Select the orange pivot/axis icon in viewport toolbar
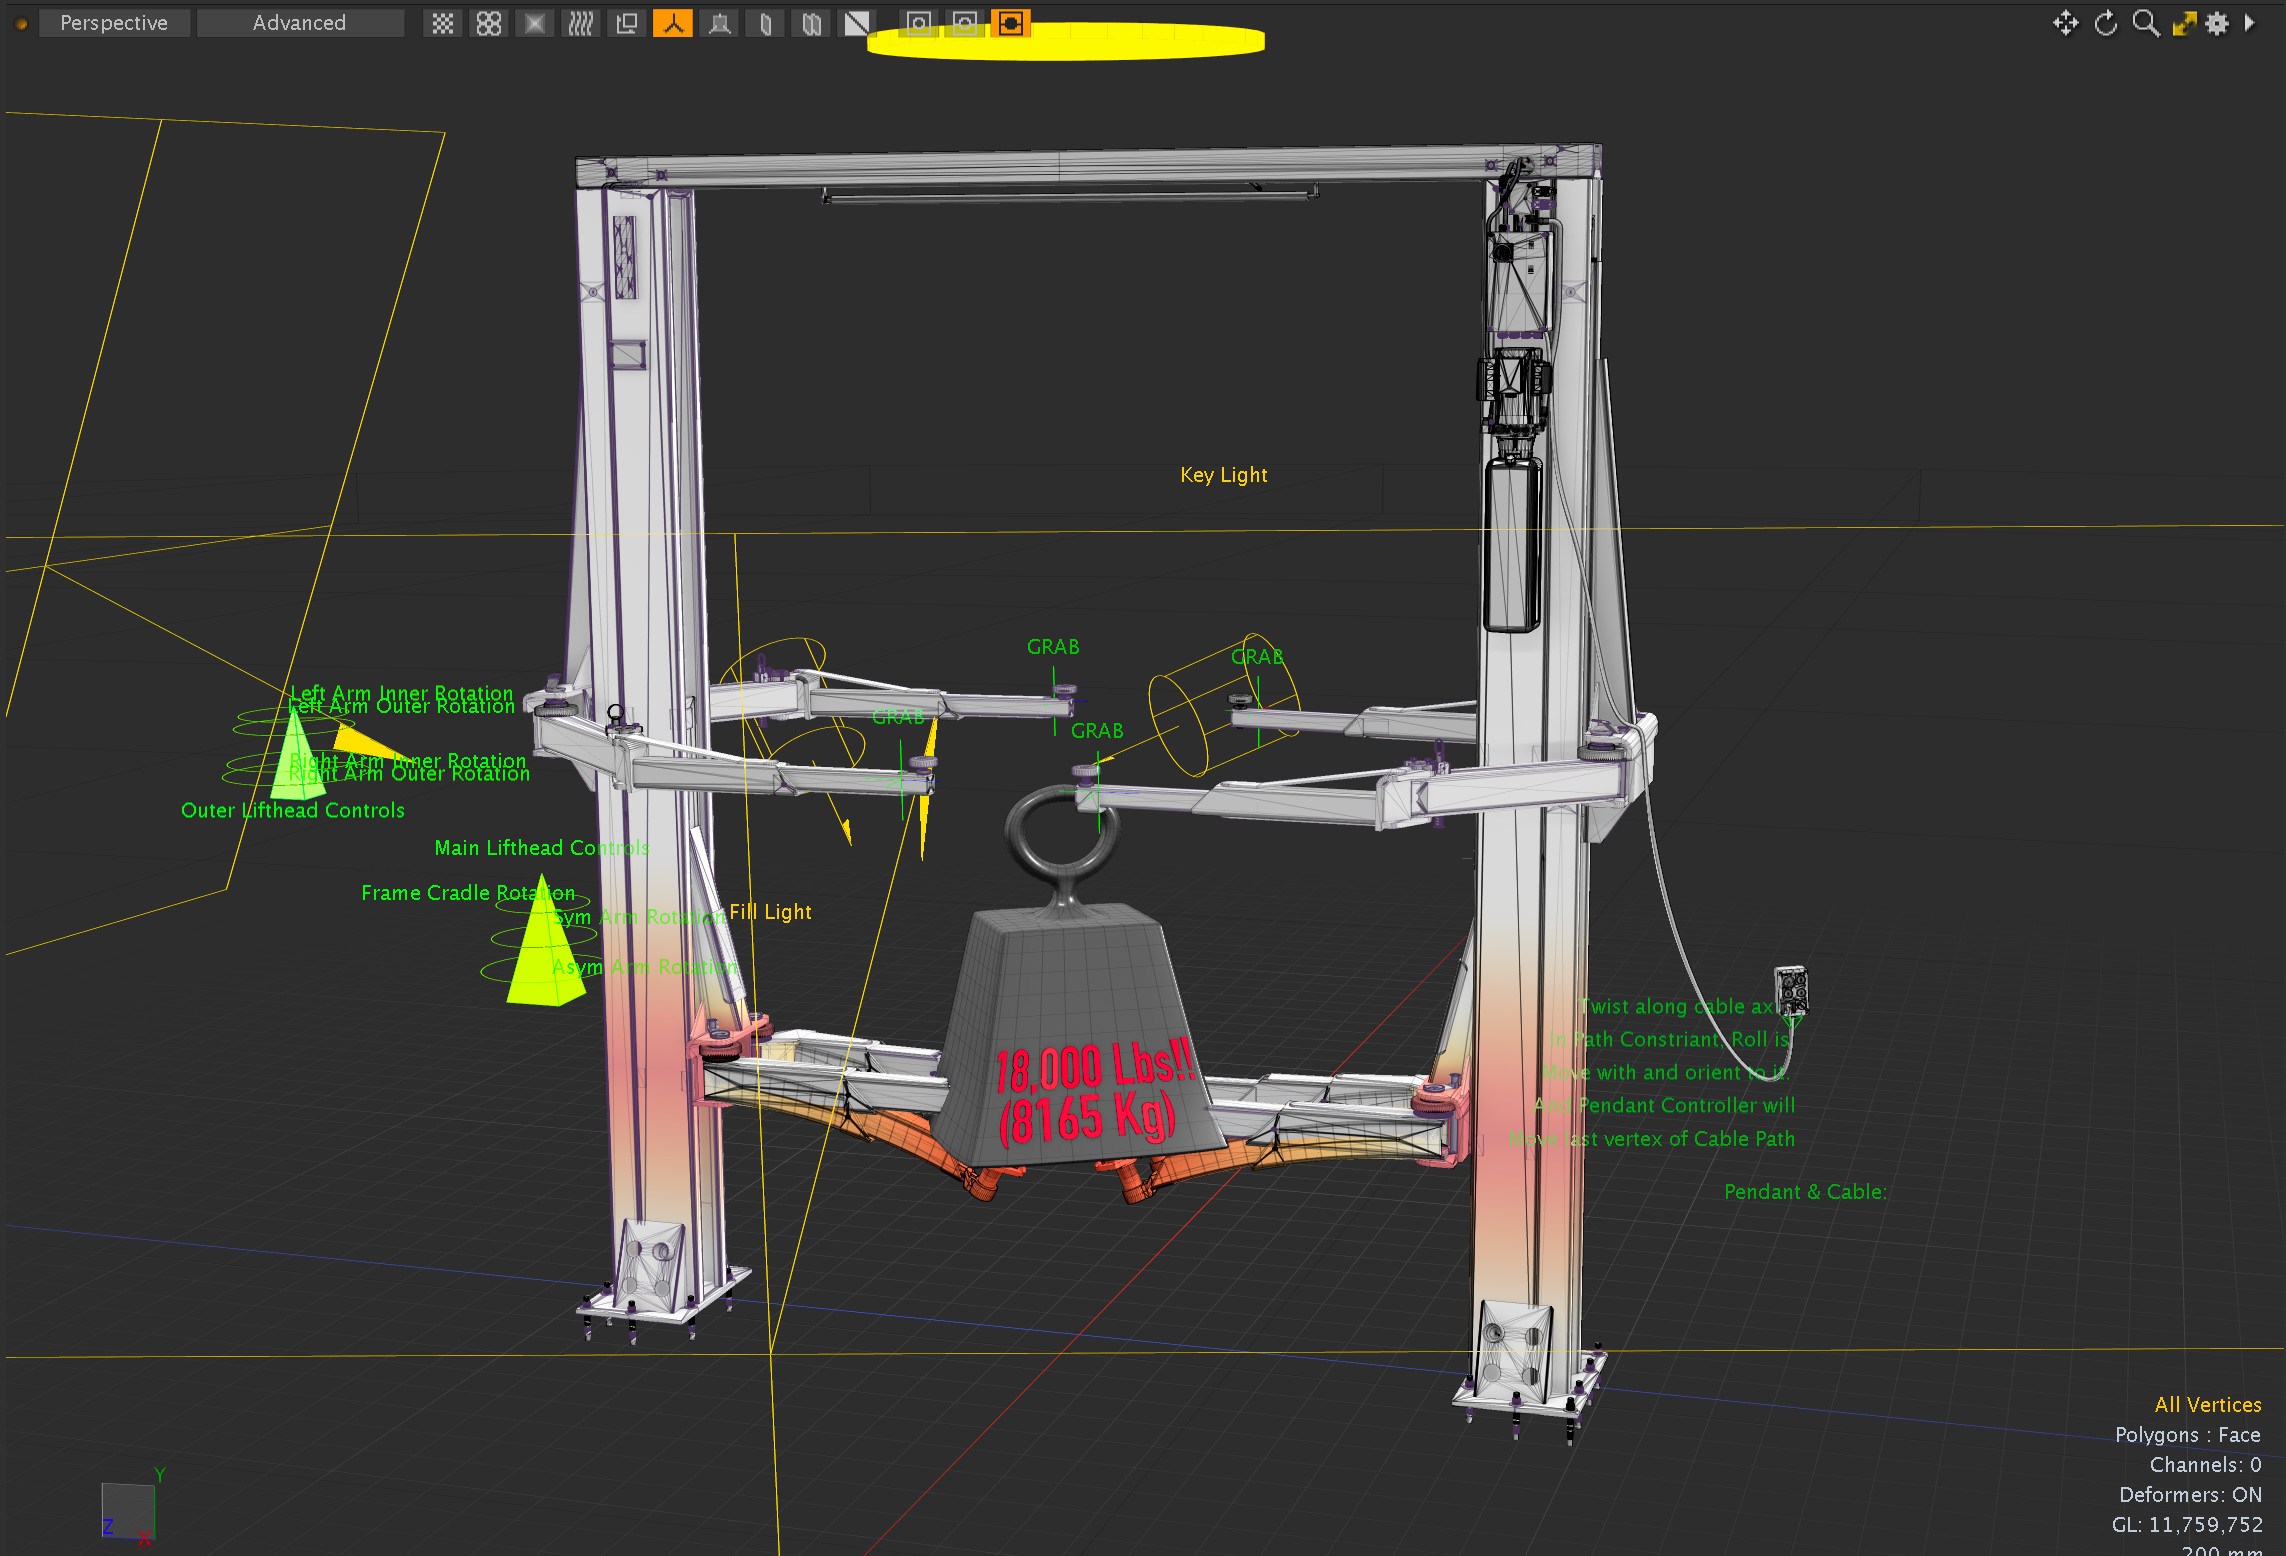Screen dimensions: 2286x1556 (x=673, y=22)
